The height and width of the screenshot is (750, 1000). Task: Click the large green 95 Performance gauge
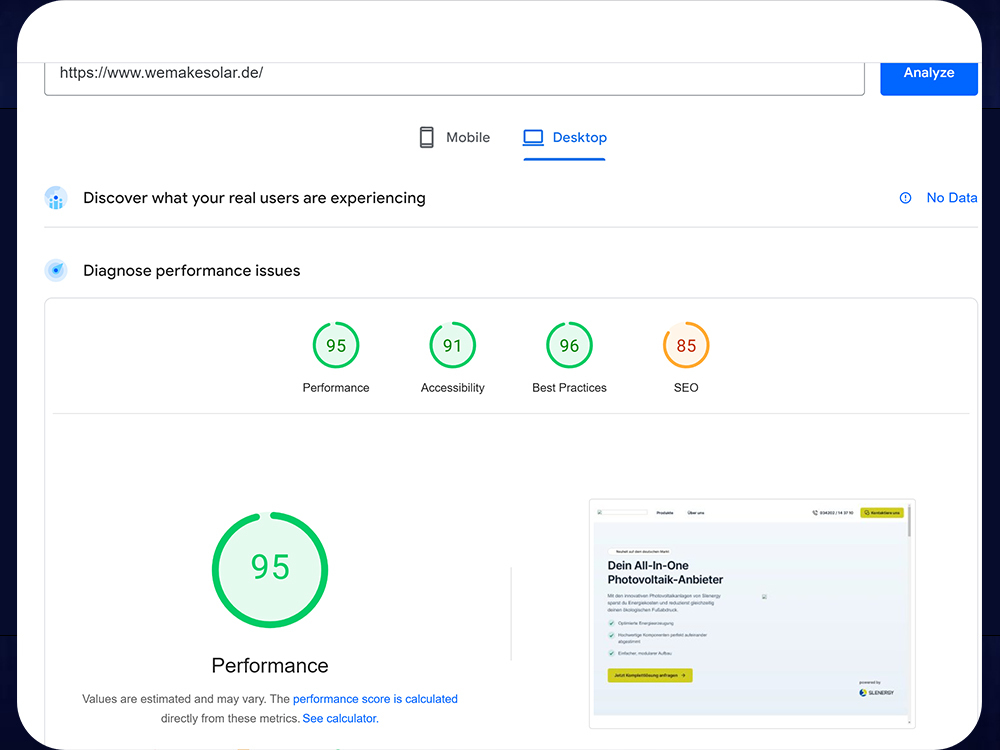[x=270, y=569]
